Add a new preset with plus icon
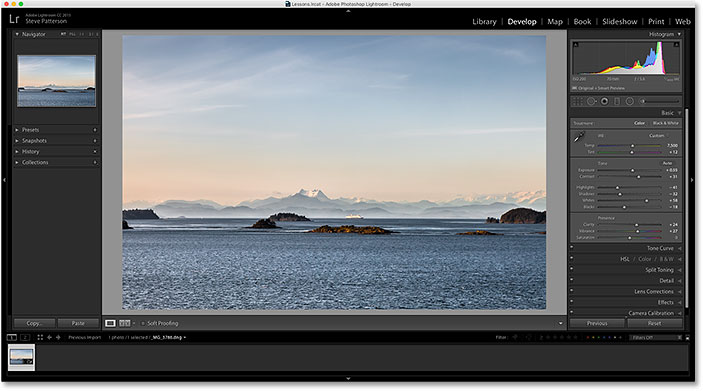The width and height of the screenshot is (703, 391). (x=95, y=130)
